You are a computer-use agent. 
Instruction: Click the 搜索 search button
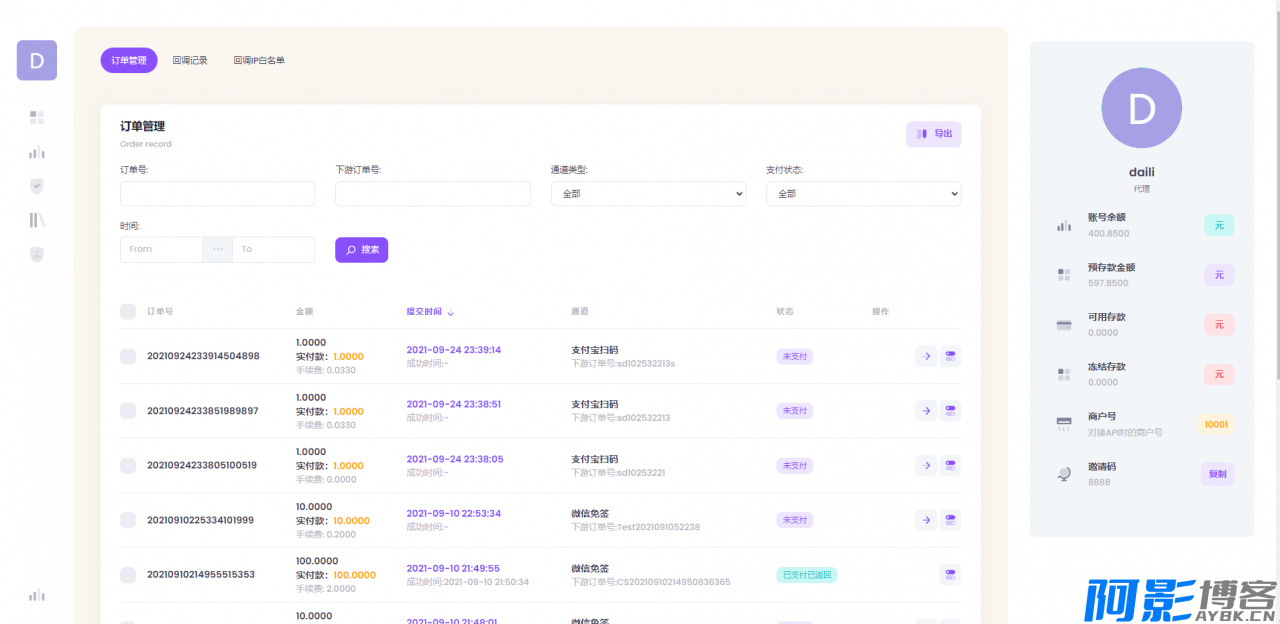(361, 250)
